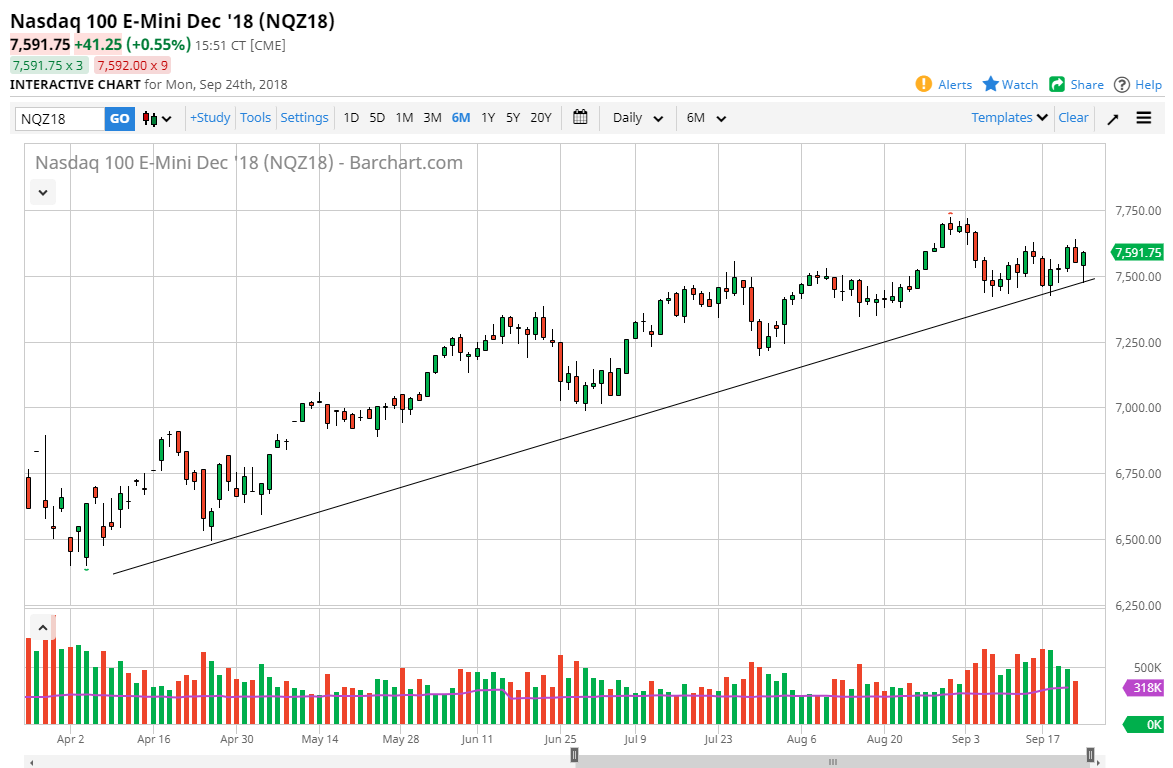Open the candlestick chart type selector
The image size is (1173, 768).
tap(157, 119)
